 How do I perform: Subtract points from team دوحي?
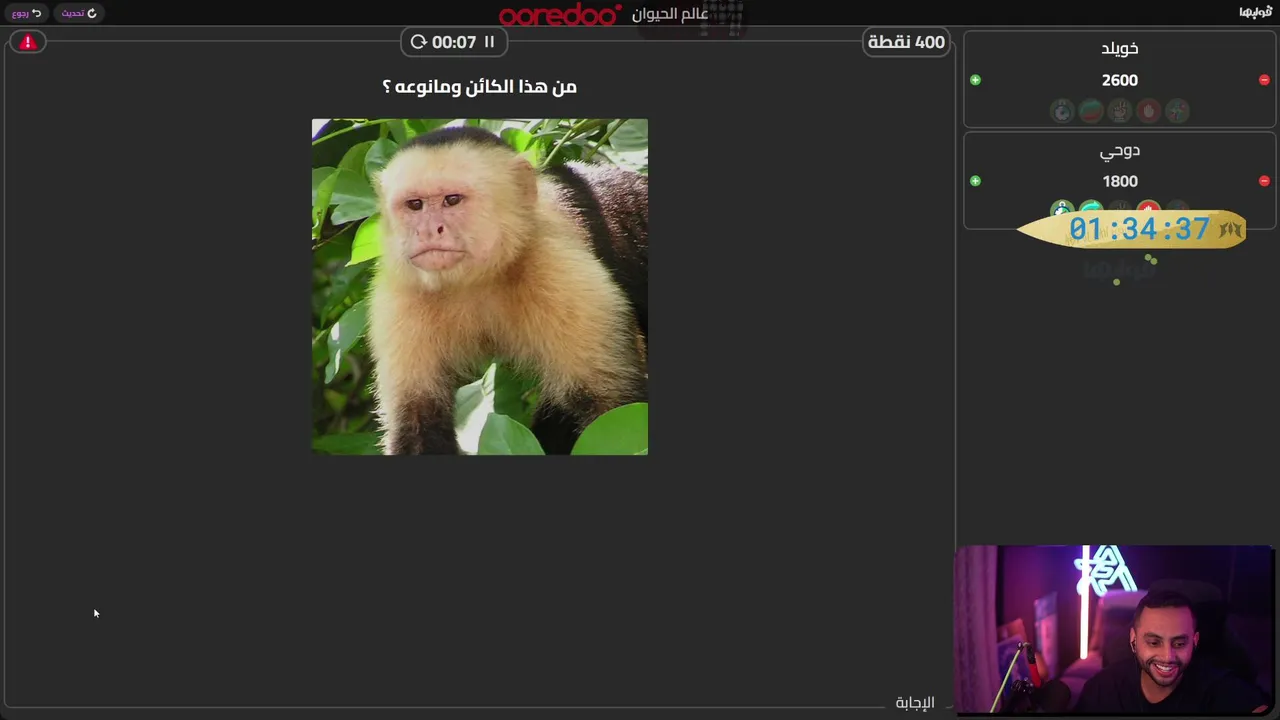coord(1264,181)
